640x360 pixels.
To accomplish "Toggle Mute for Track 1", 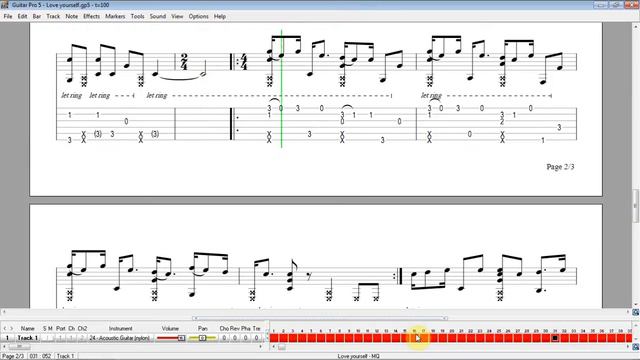I will point(52,338).
